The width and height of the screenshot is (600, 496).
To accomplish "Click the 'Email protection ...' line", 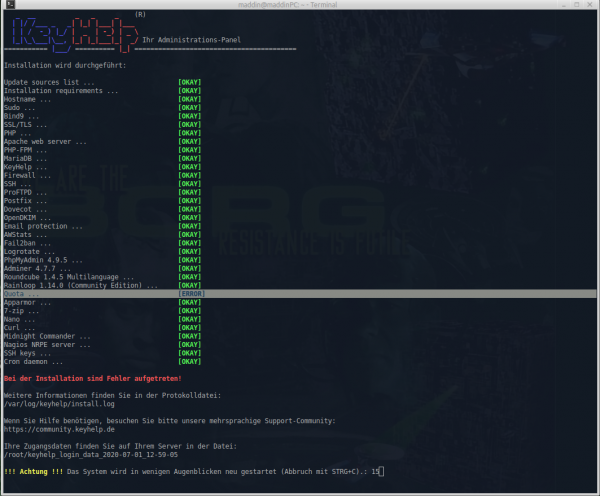I will 43,226.
